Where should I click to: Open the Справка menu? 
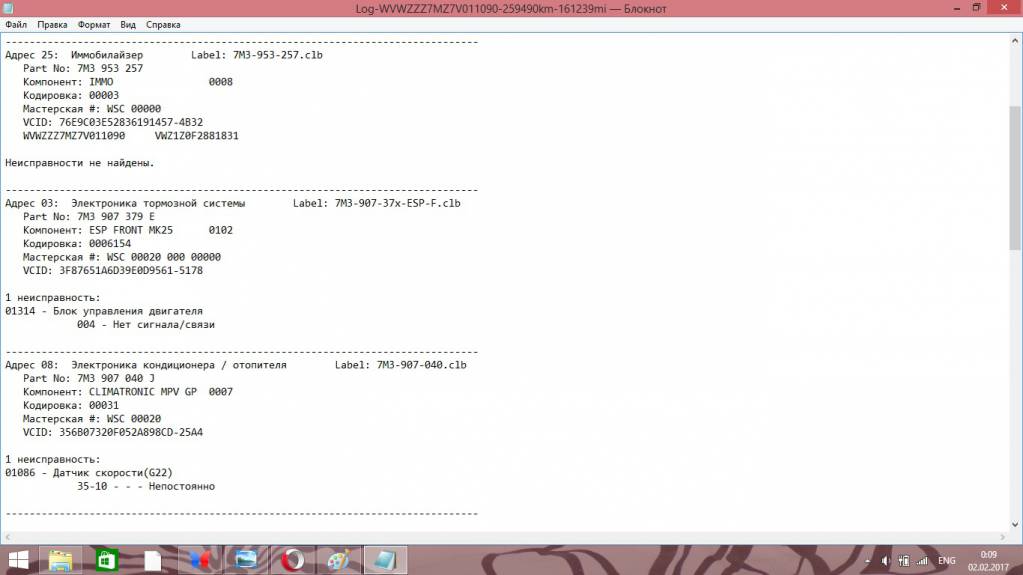[163, 23]
